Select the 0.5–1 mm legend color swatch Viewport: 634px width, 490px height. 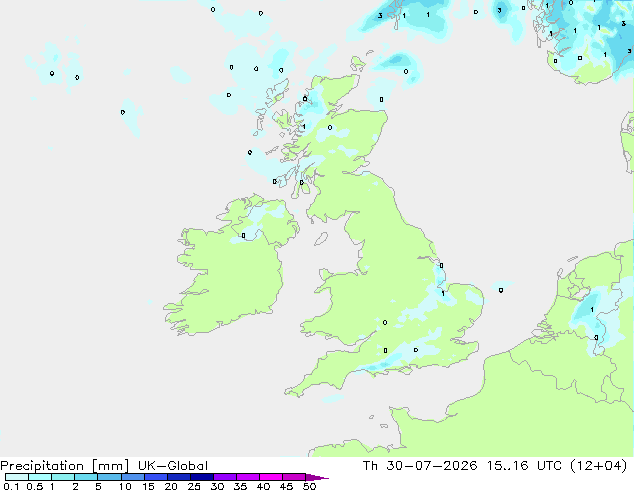tap(40, 477)
